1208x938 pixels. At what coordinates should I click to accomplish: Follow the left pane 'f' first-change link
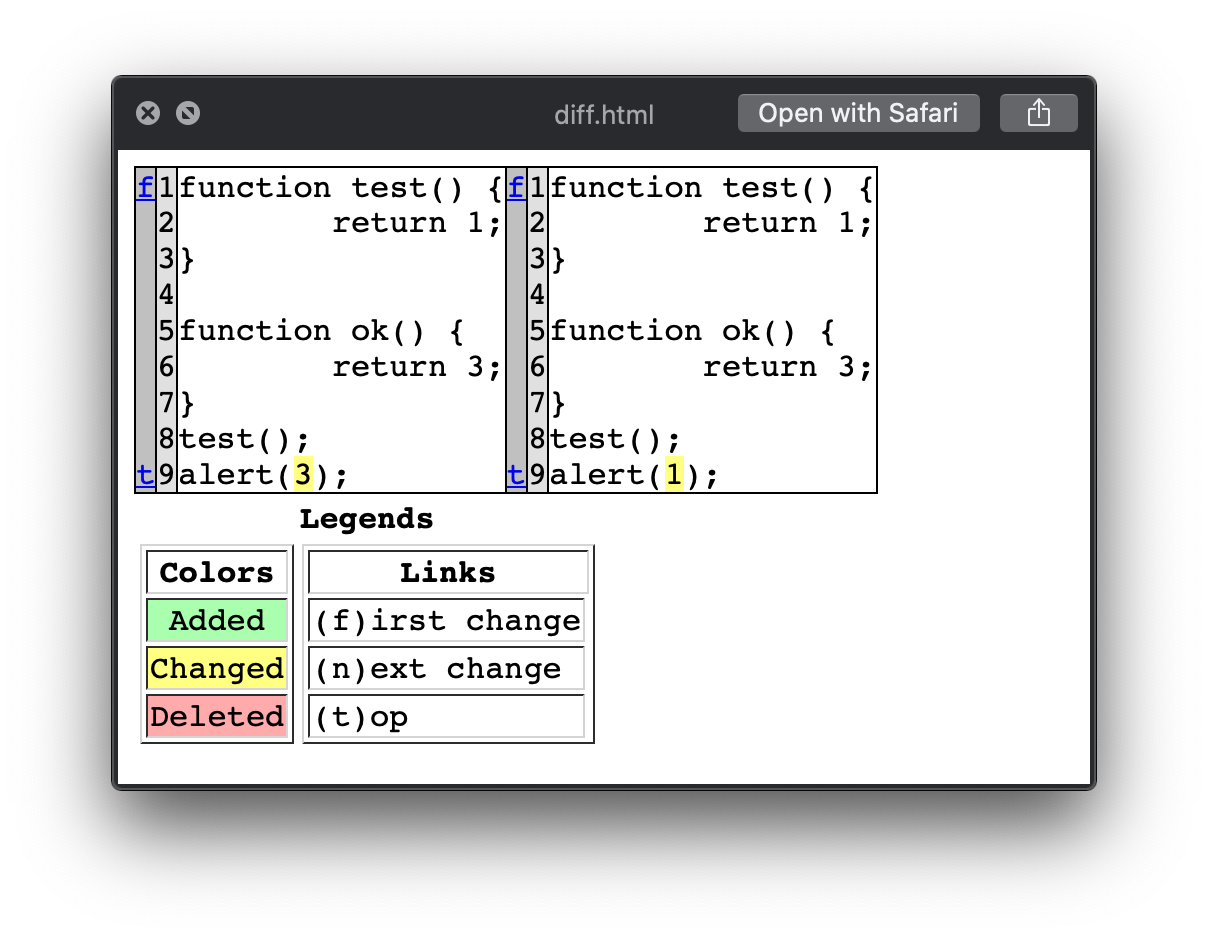coord(145,188)
